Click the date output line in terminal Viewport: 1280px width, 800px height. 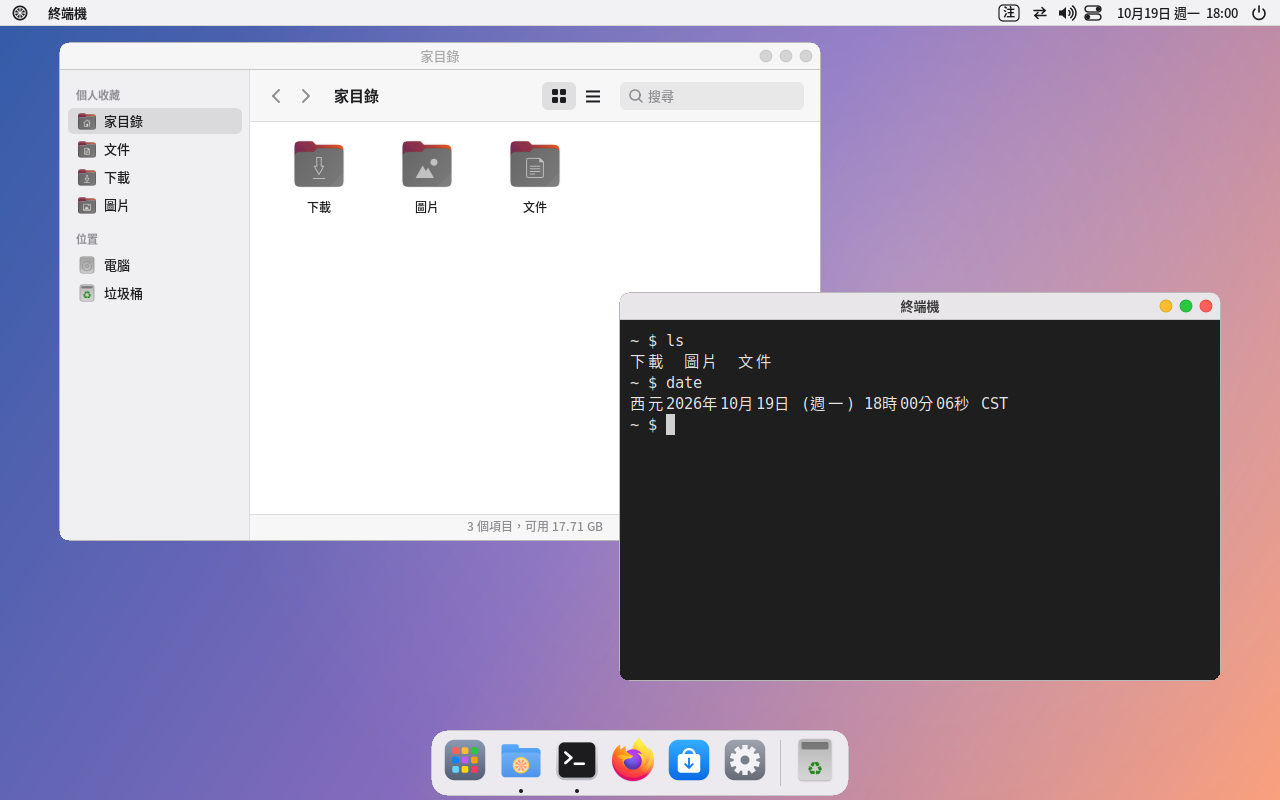[819, 404]
